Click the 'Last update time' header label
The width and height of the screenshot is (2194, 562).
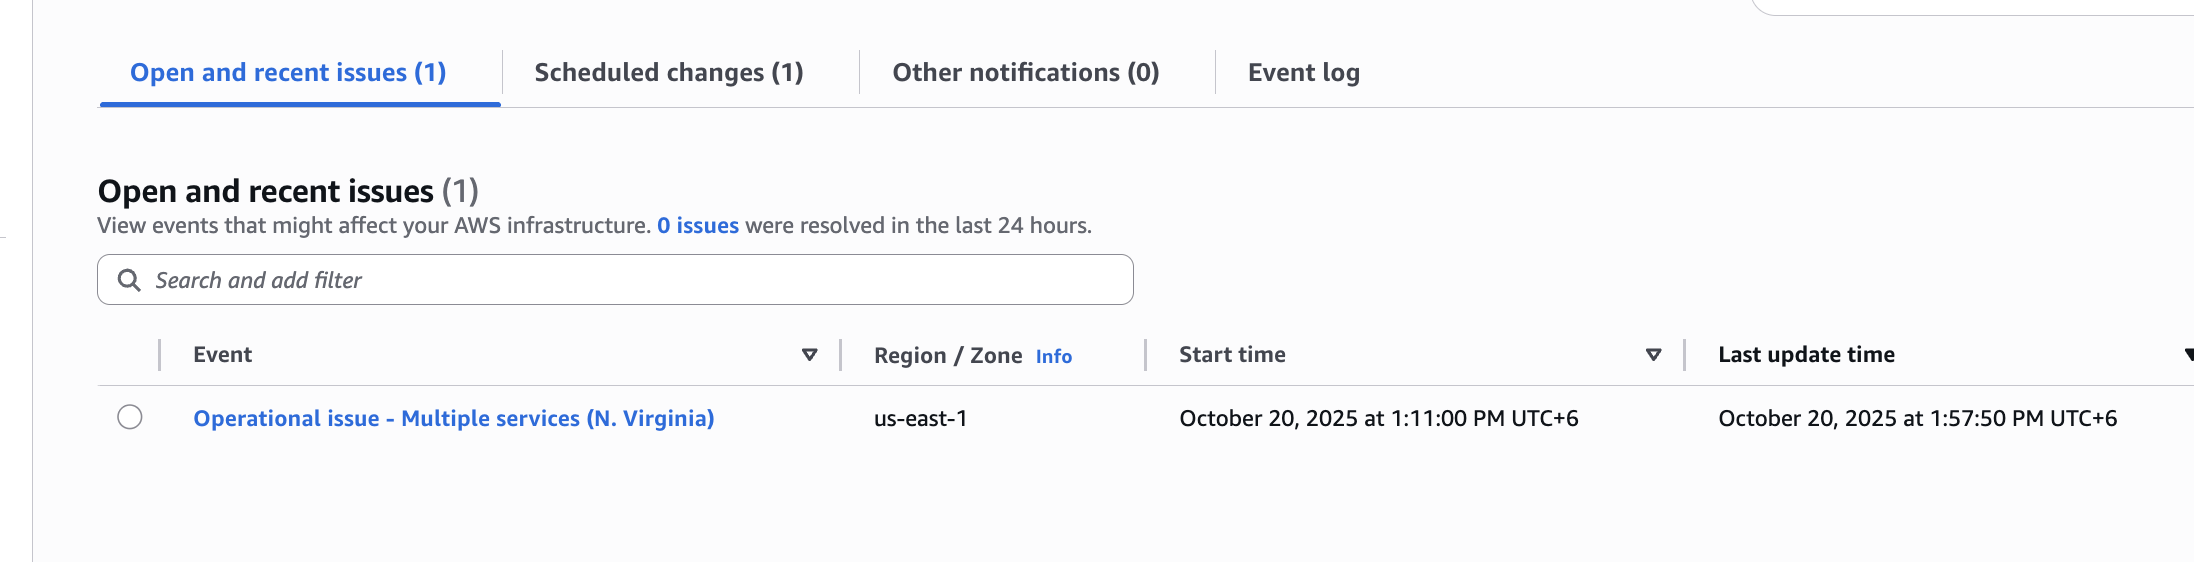[x=1806, y=355]
